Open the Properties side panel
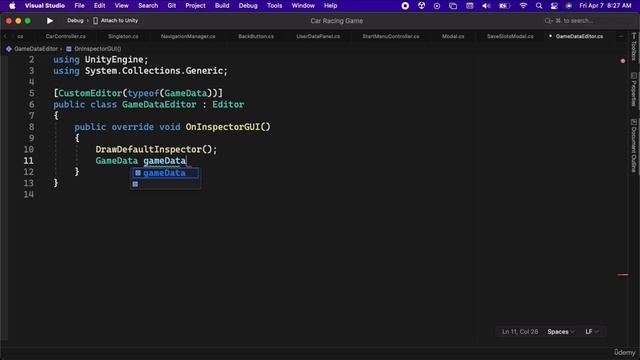Viewport: 640px width, 360px height. (633, 90)
